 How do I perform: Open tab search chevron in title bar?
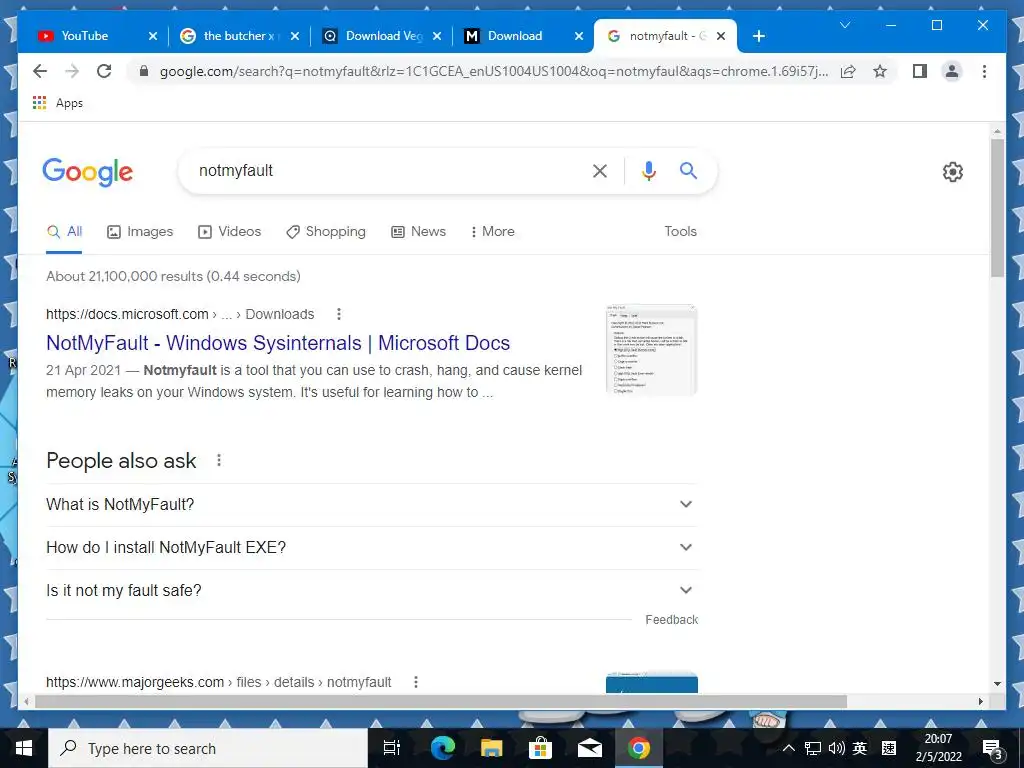(844, 25)
